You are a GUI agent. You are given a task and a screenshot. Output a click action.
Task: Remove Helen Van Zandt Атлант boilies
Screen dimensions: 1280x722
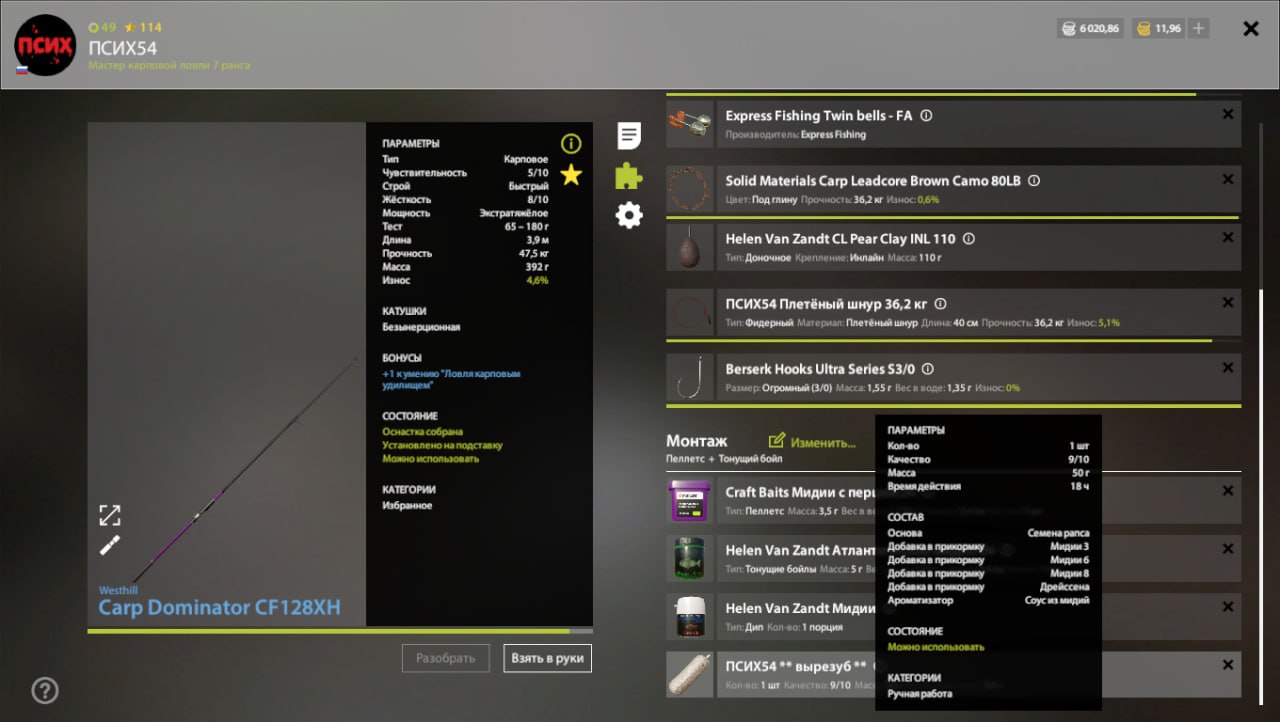1228,549
